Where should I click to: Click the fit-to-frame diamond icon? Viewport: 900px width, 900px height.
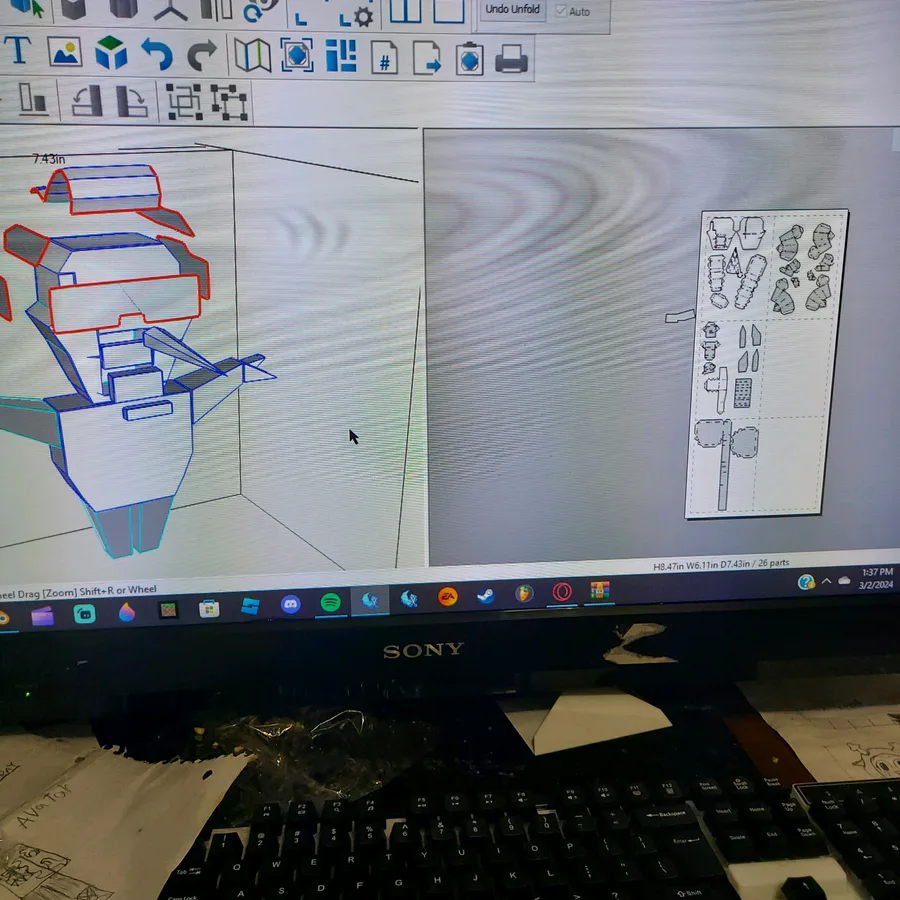[x=297, y=56]
